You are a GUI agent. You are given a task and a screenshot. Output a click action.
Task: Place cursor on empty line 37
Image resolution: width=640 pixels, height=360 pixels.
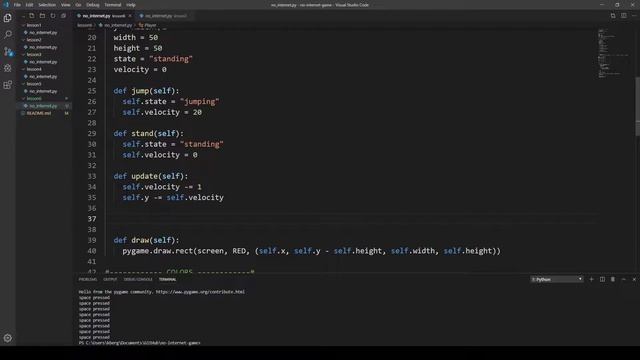[x=351, y=219]
